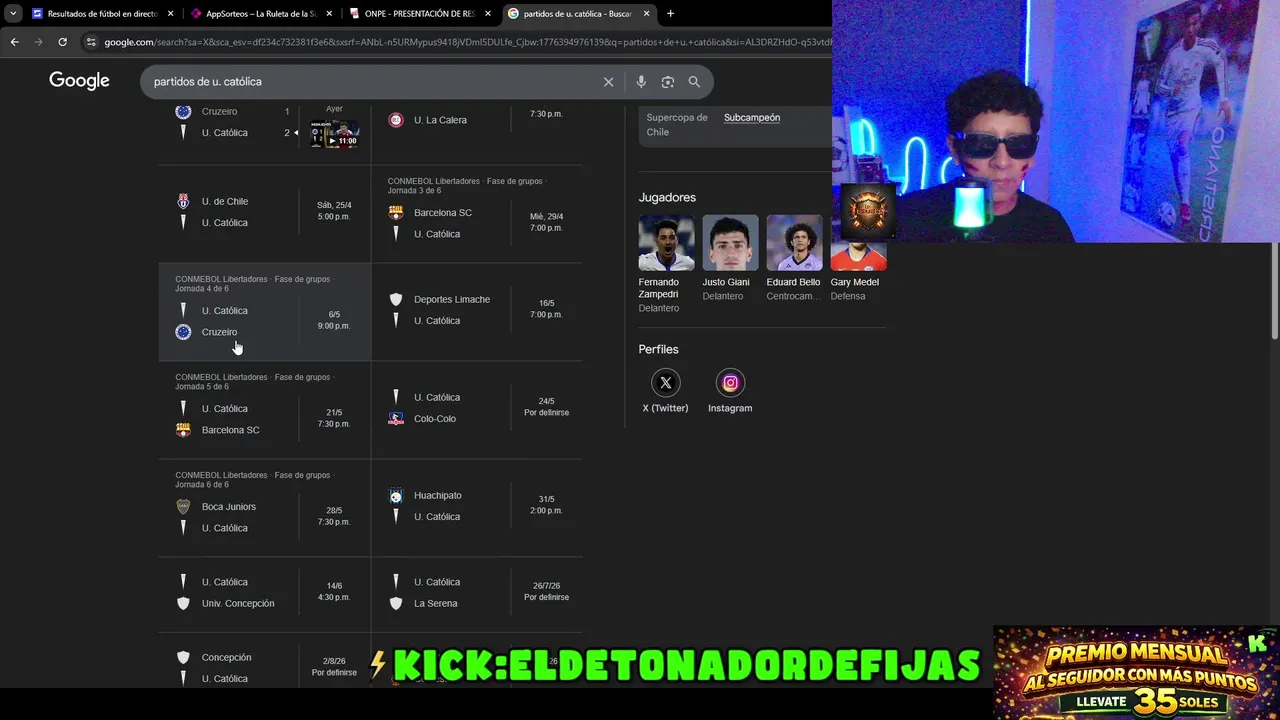This screenshot has height=720, width=1280.
Task: Close the ONPE tab
Action: coord(488,14)
